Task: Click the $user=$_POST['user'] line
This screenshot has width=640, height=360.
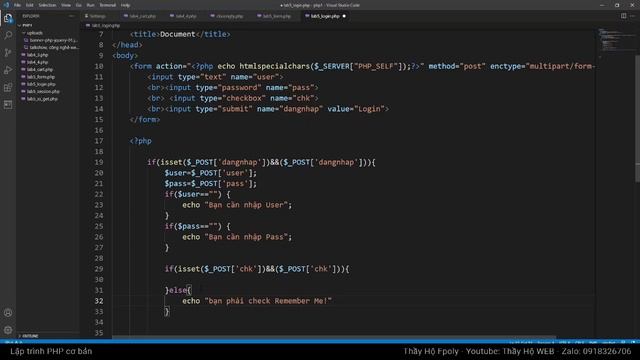Action: pyautogui.click(x=211, y=173)
